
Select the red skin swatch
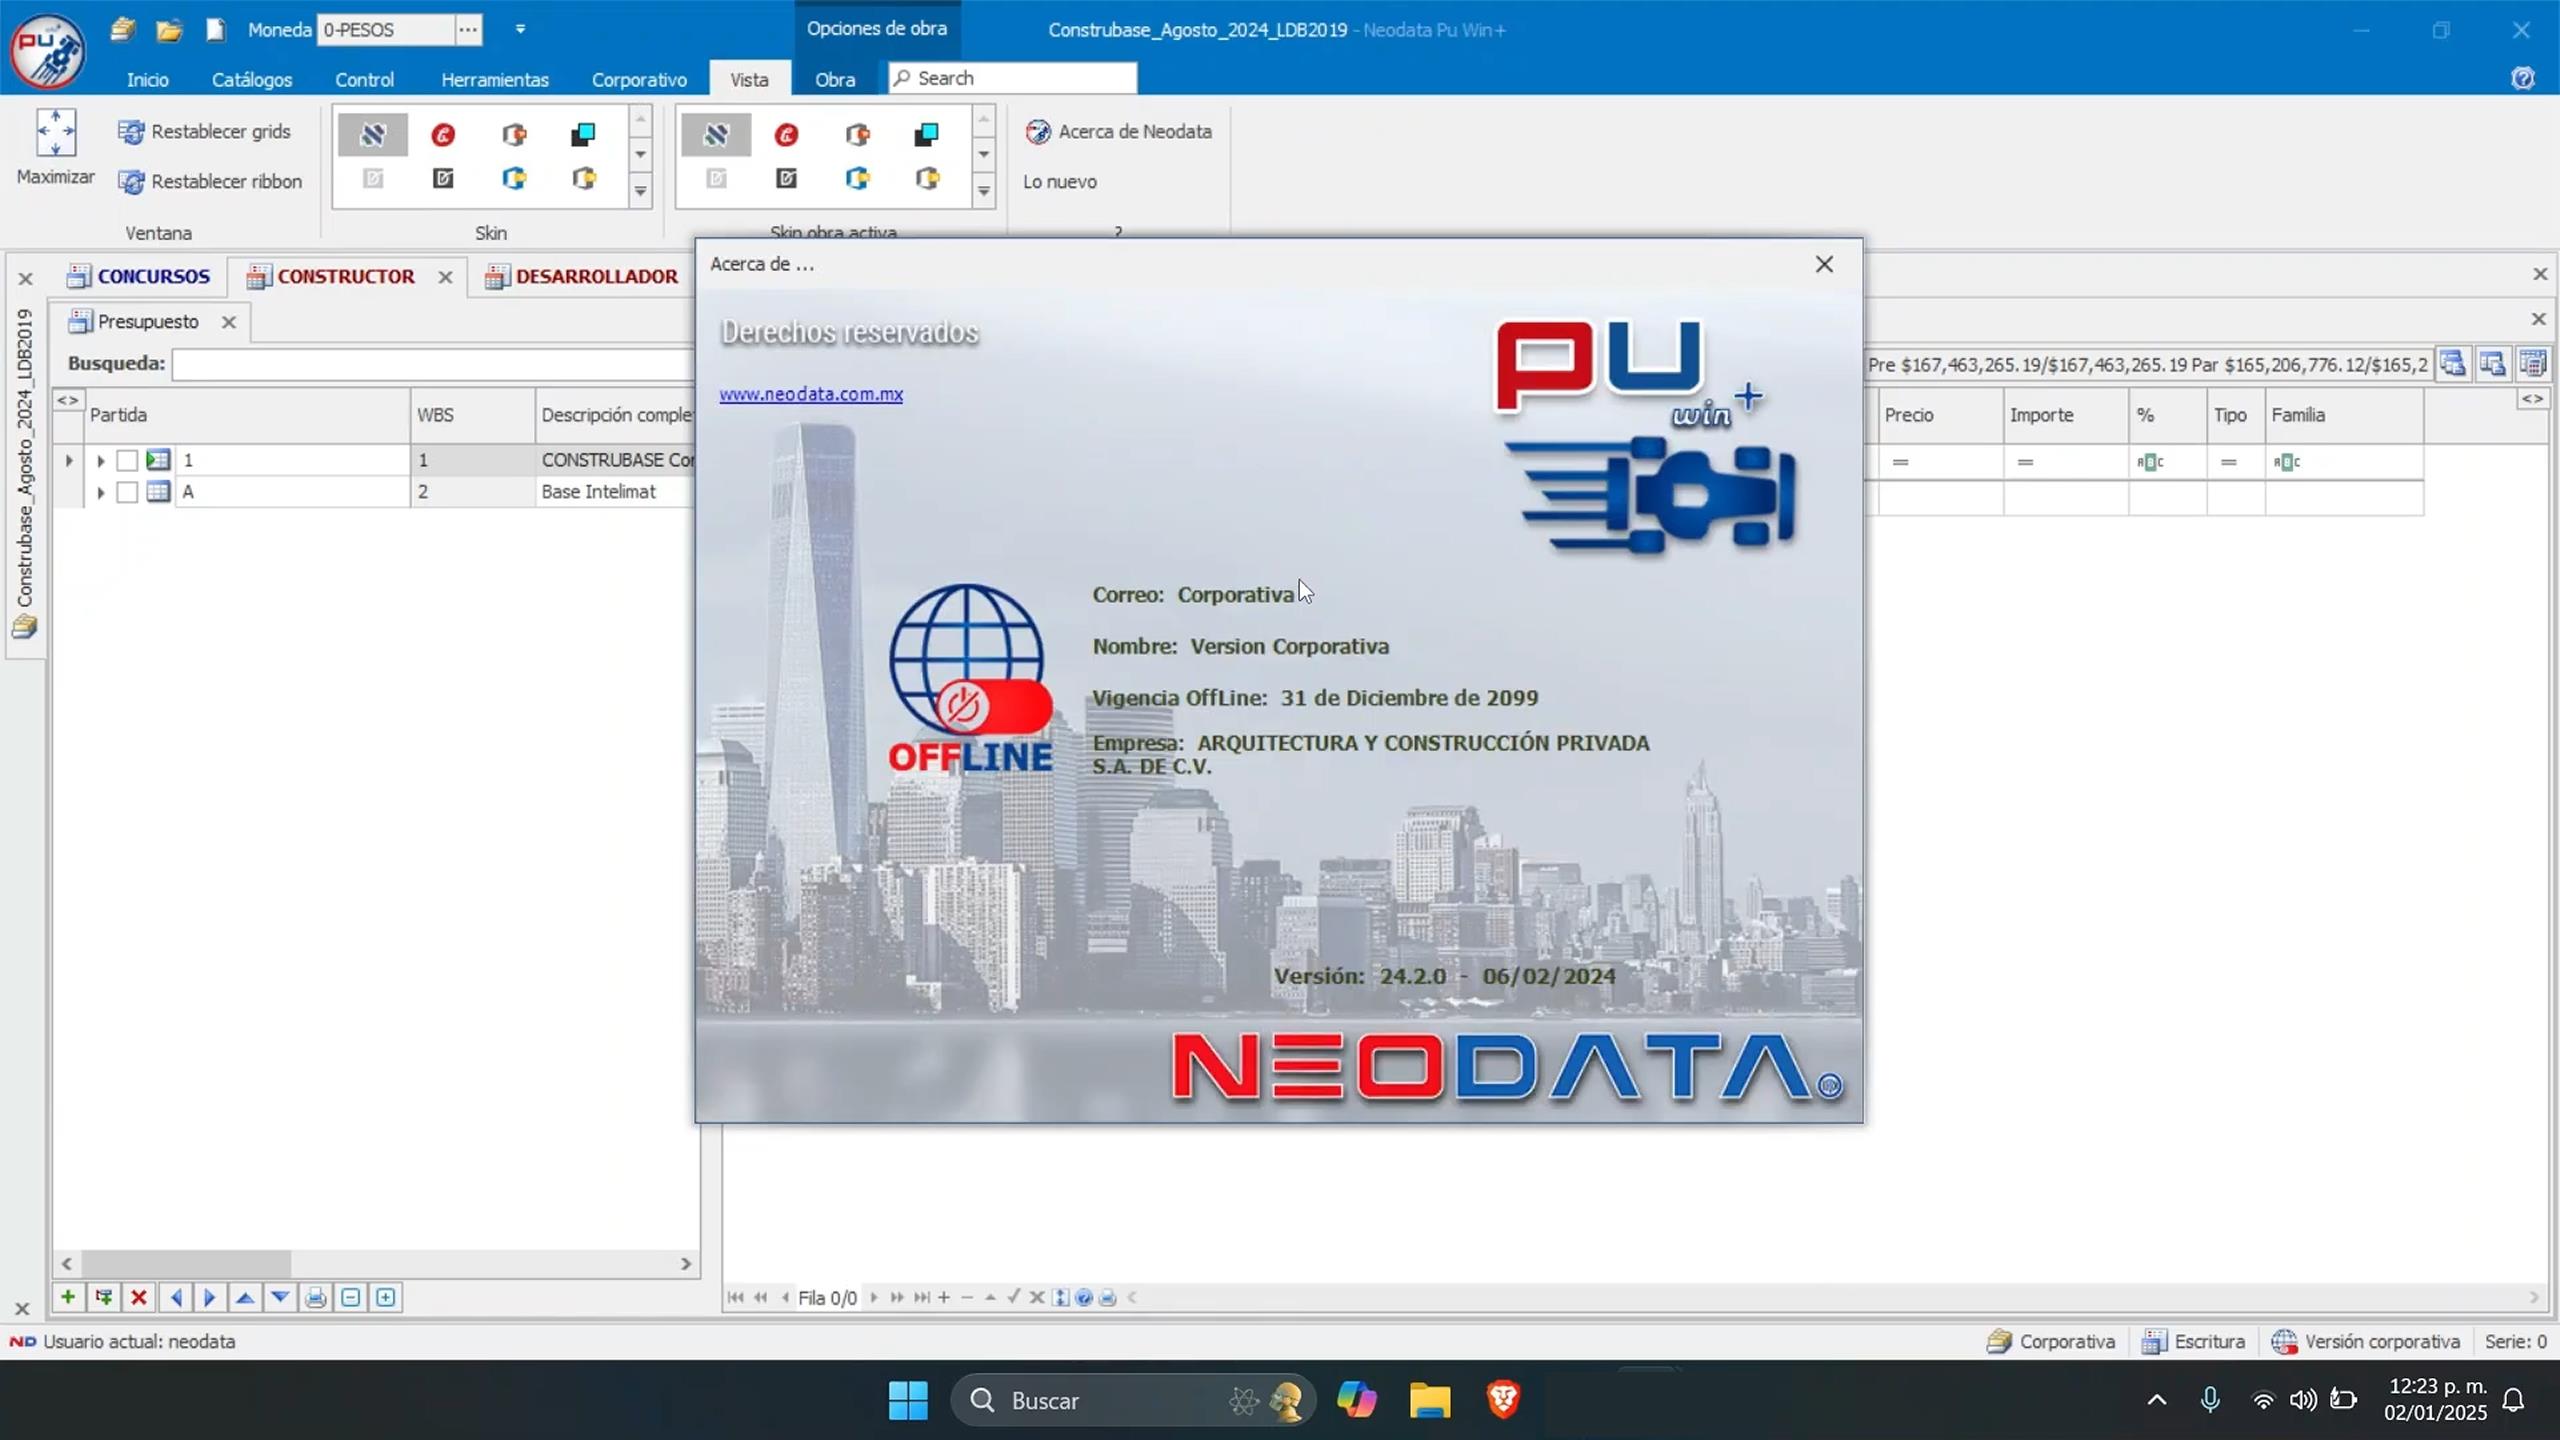pos(443,134)
